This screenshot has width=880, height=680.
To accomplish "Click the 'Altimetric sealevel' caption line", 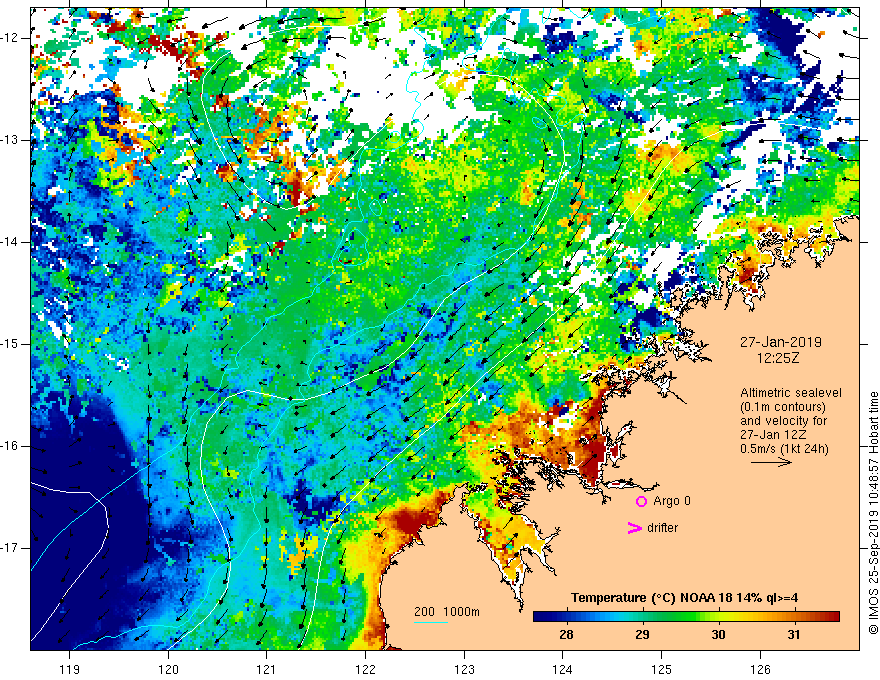I will (791, 393).
